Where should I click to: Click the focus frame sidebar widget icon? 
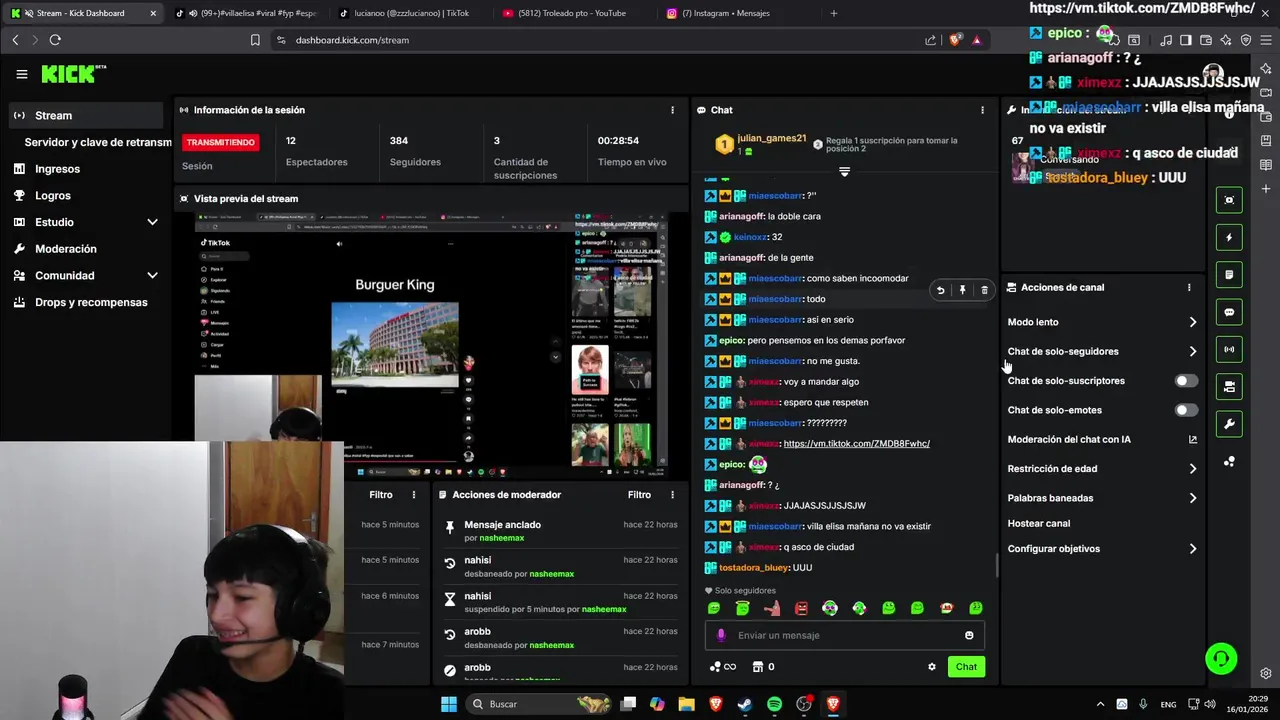pyautogui.click(x=1229, y=200)
